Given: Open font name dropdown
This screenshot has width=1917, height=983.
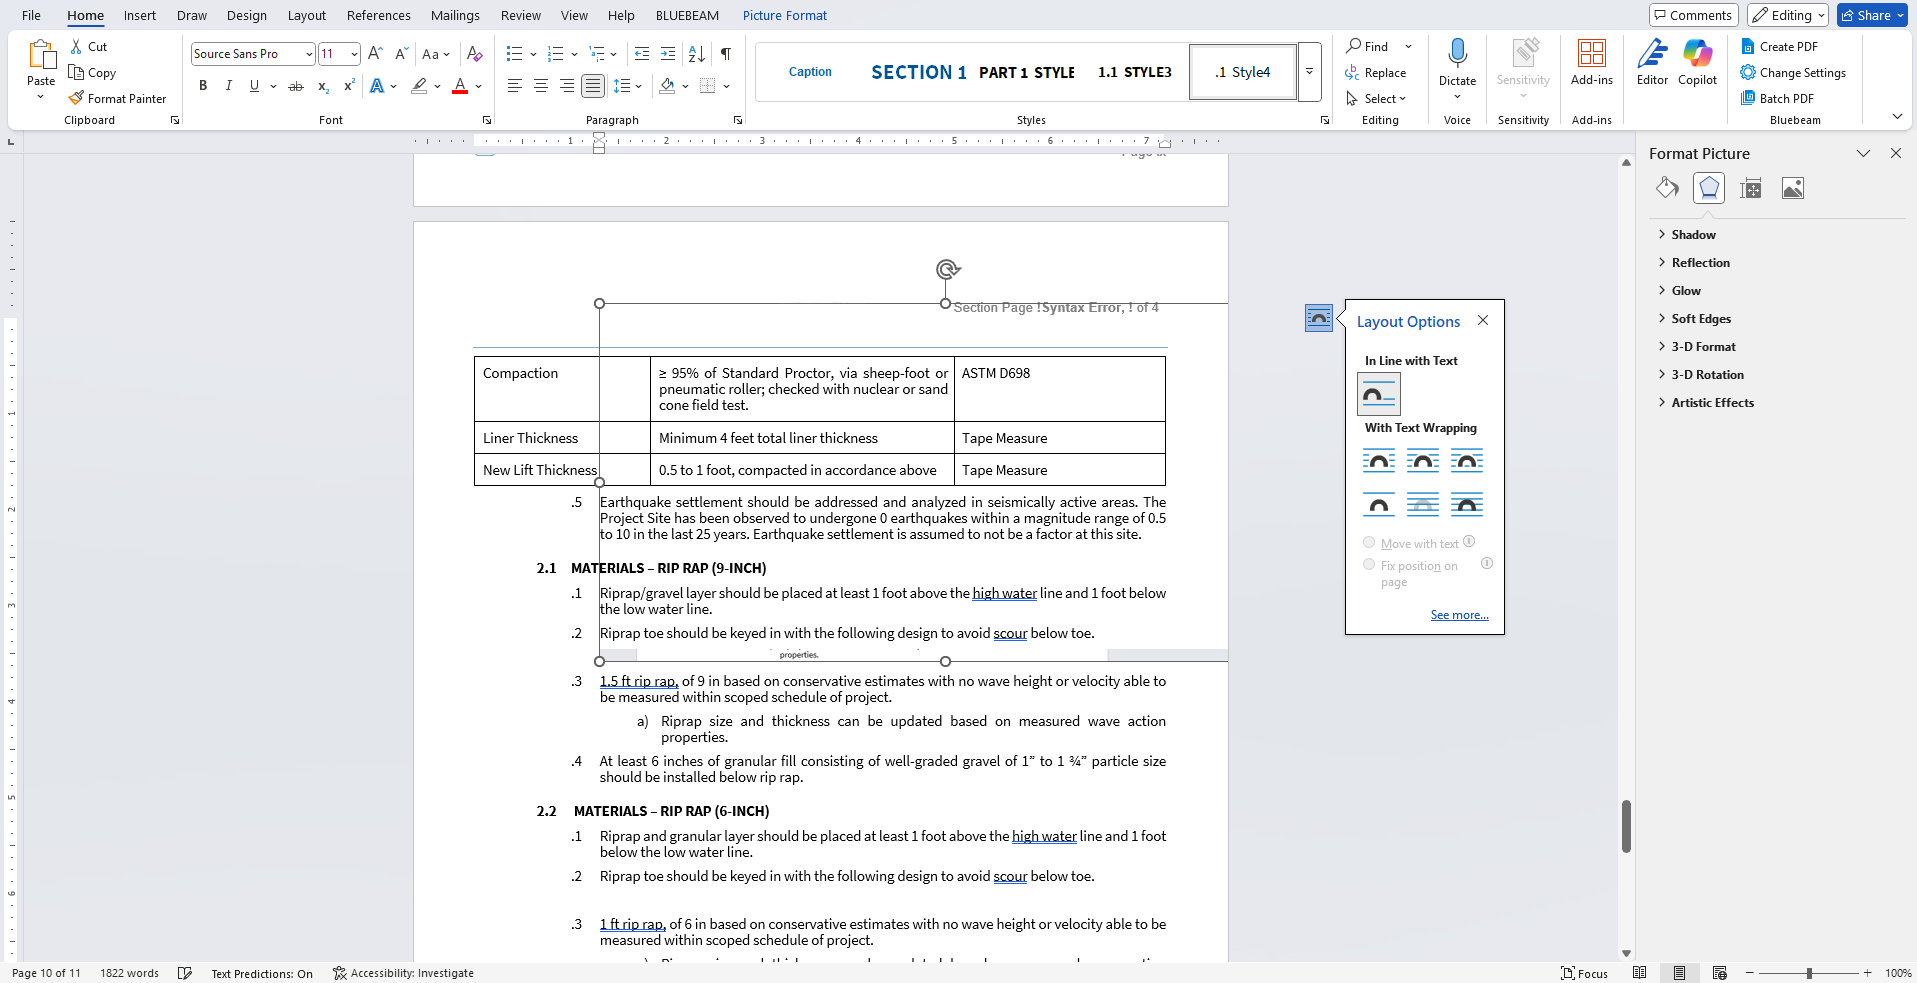Looking at the screenshot, I should [309, 54].
